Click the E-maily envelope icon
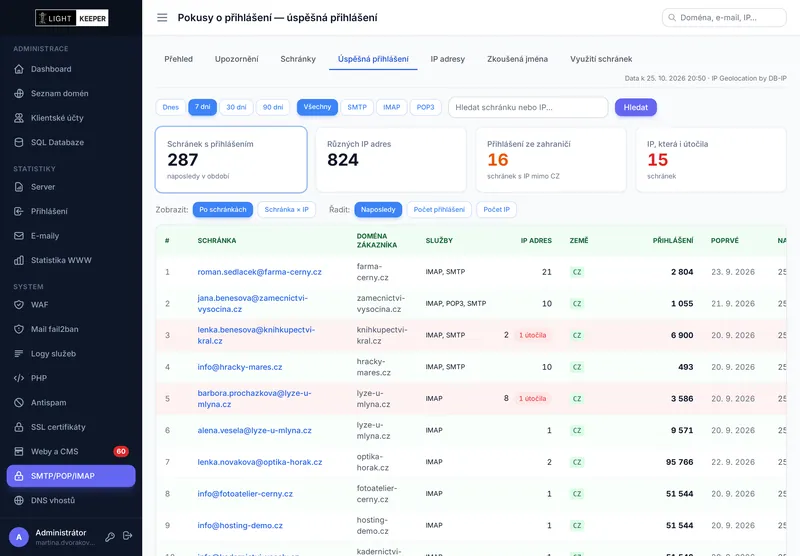800x556 pixels. [x=19, y=236]
